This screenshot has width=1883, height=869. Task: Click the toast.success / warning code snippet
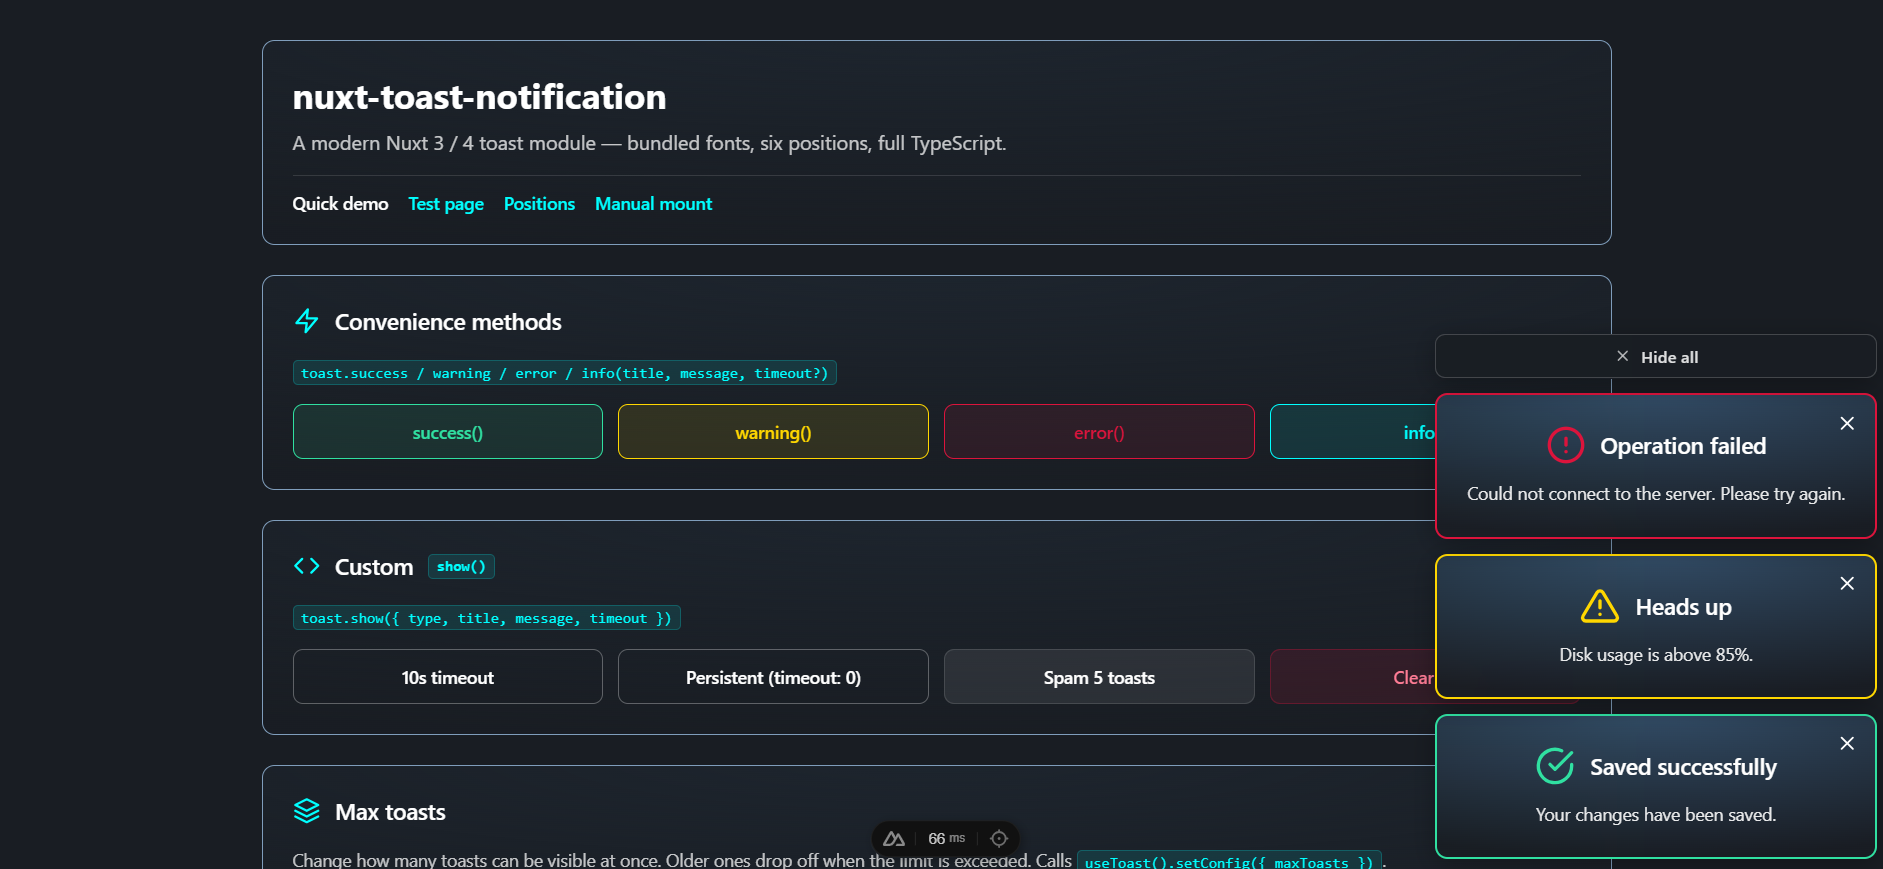click(565, 373)
